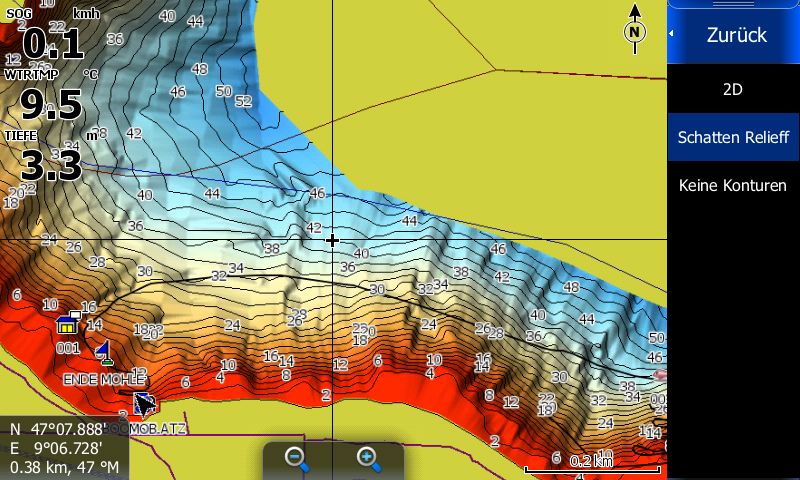The image size is (800, 480).
Task: Toggle the Keine Konturen option
Action: coord(733,185)
